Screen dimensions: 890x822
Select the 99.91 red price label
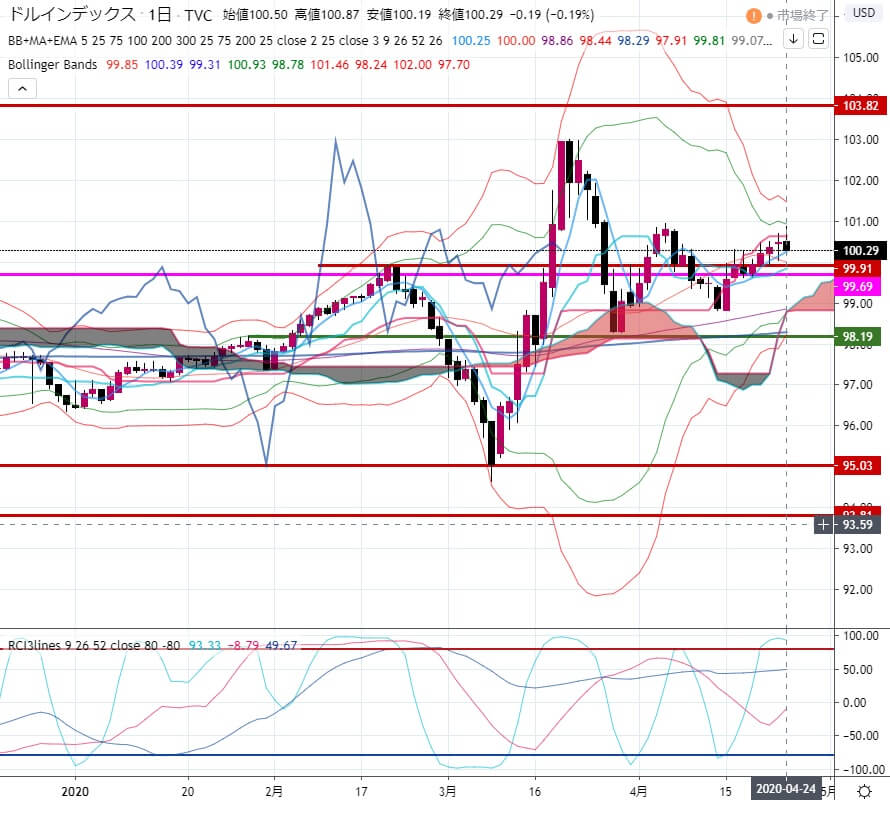coord(857,268)
